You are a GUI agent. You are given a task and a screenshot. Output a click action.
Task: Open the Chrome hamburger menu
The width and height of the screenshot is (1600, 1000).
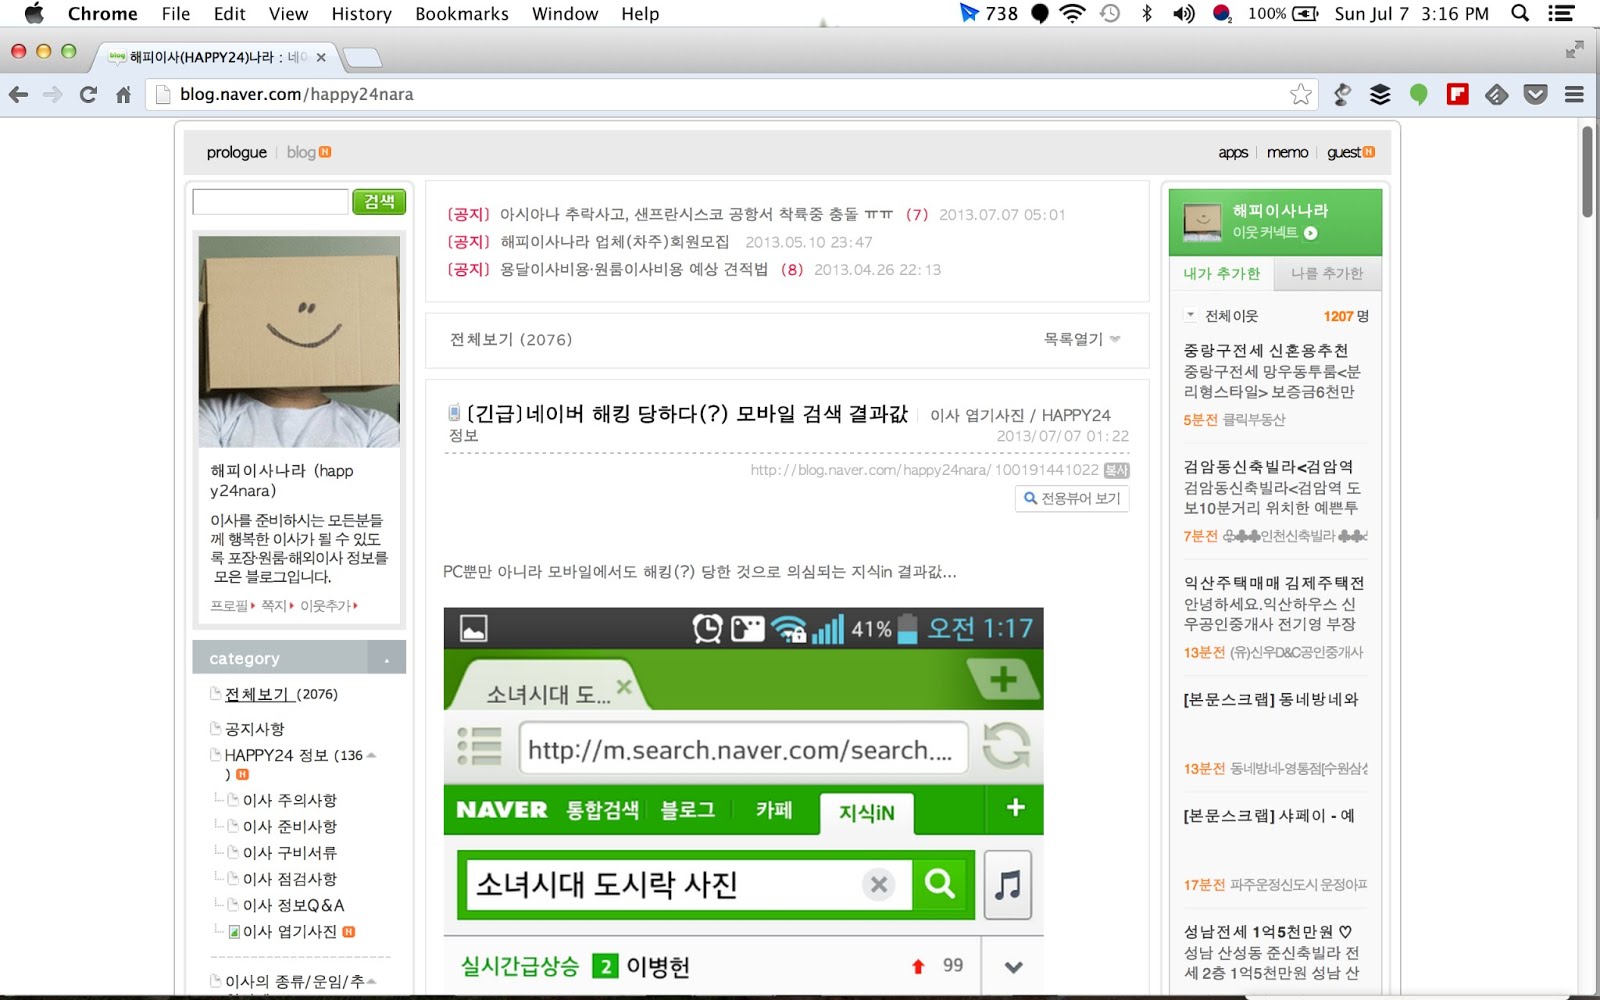coord(1574,94)
